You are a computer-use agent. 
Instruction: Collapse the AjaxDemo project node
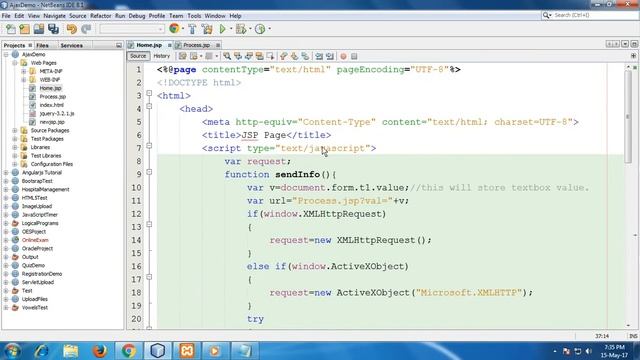tap(6, 54)
